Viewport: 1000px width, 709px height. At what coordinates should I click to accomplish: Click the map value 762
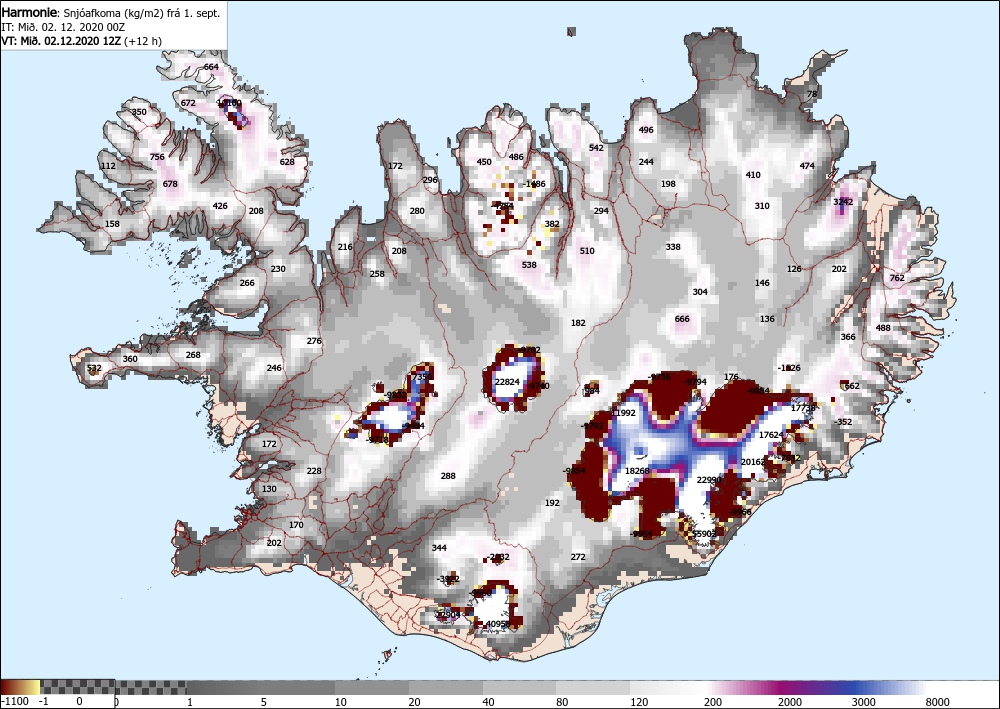click(897, 278)
